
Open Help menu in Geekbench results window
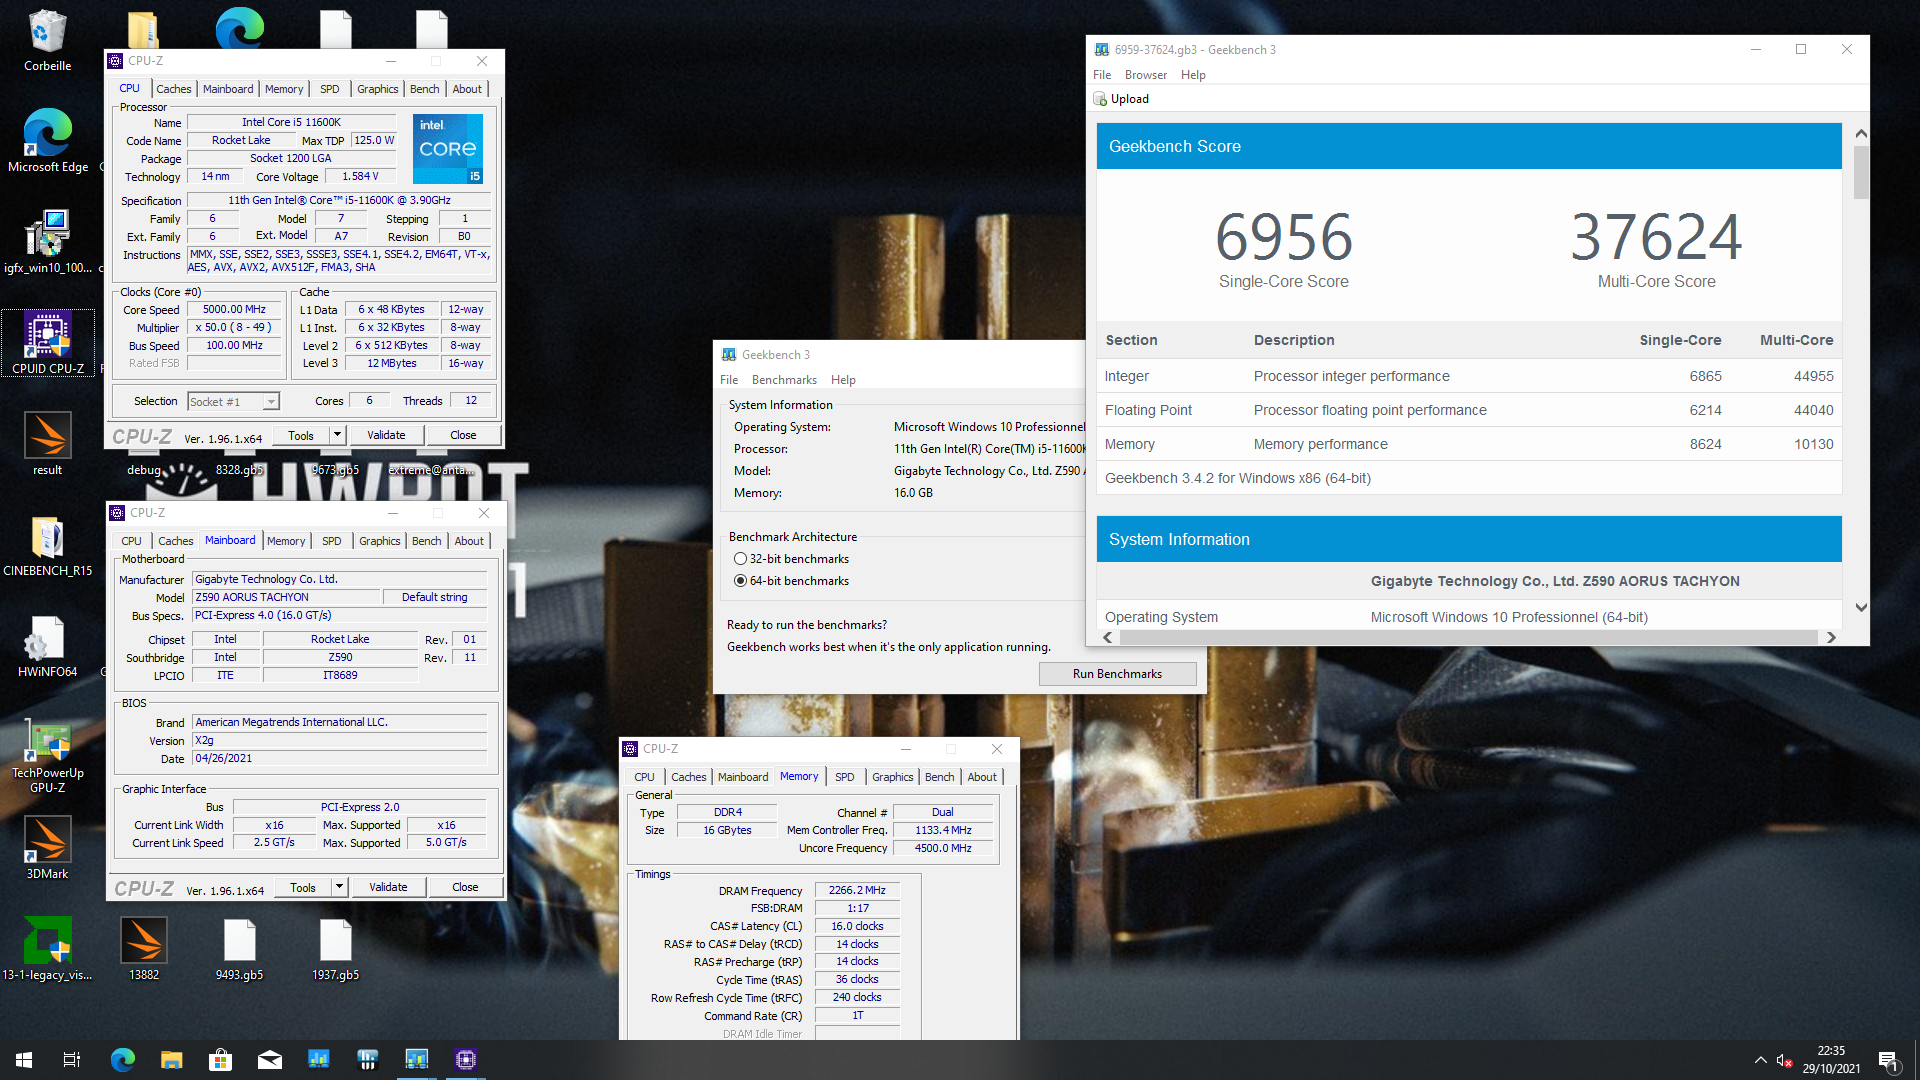1192,75
